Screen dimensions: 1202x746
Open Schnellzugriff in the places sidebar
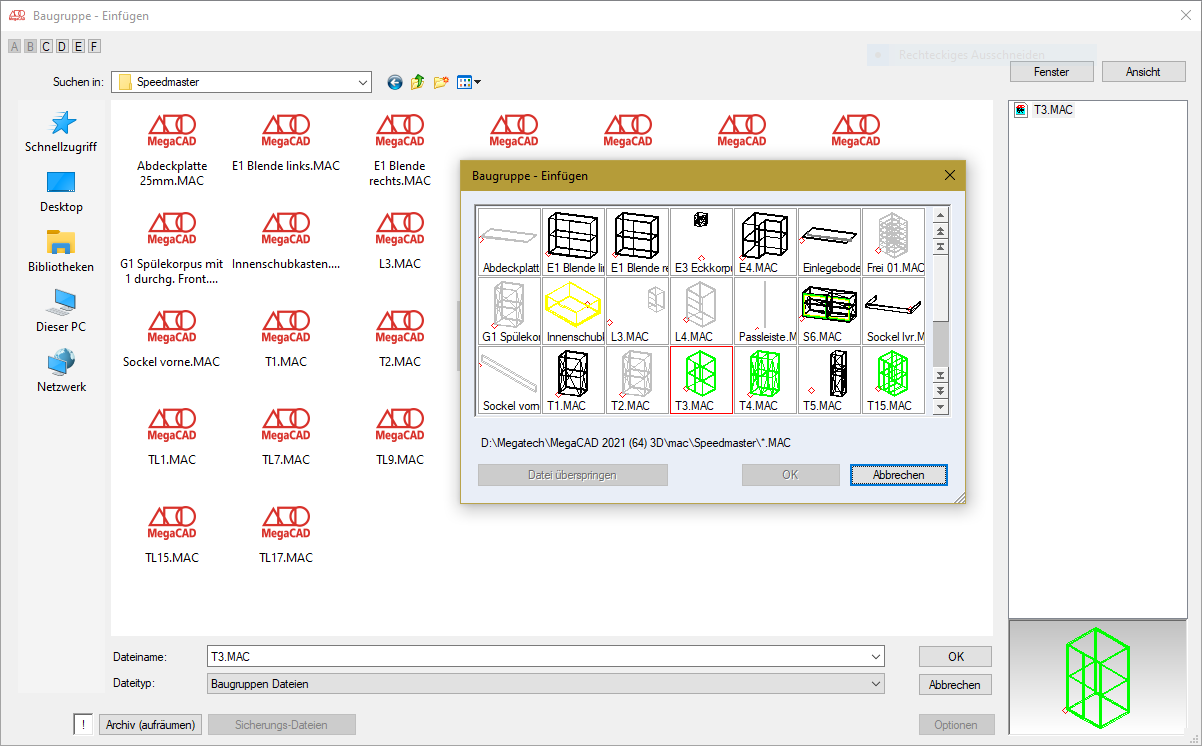tap(61, 131)
